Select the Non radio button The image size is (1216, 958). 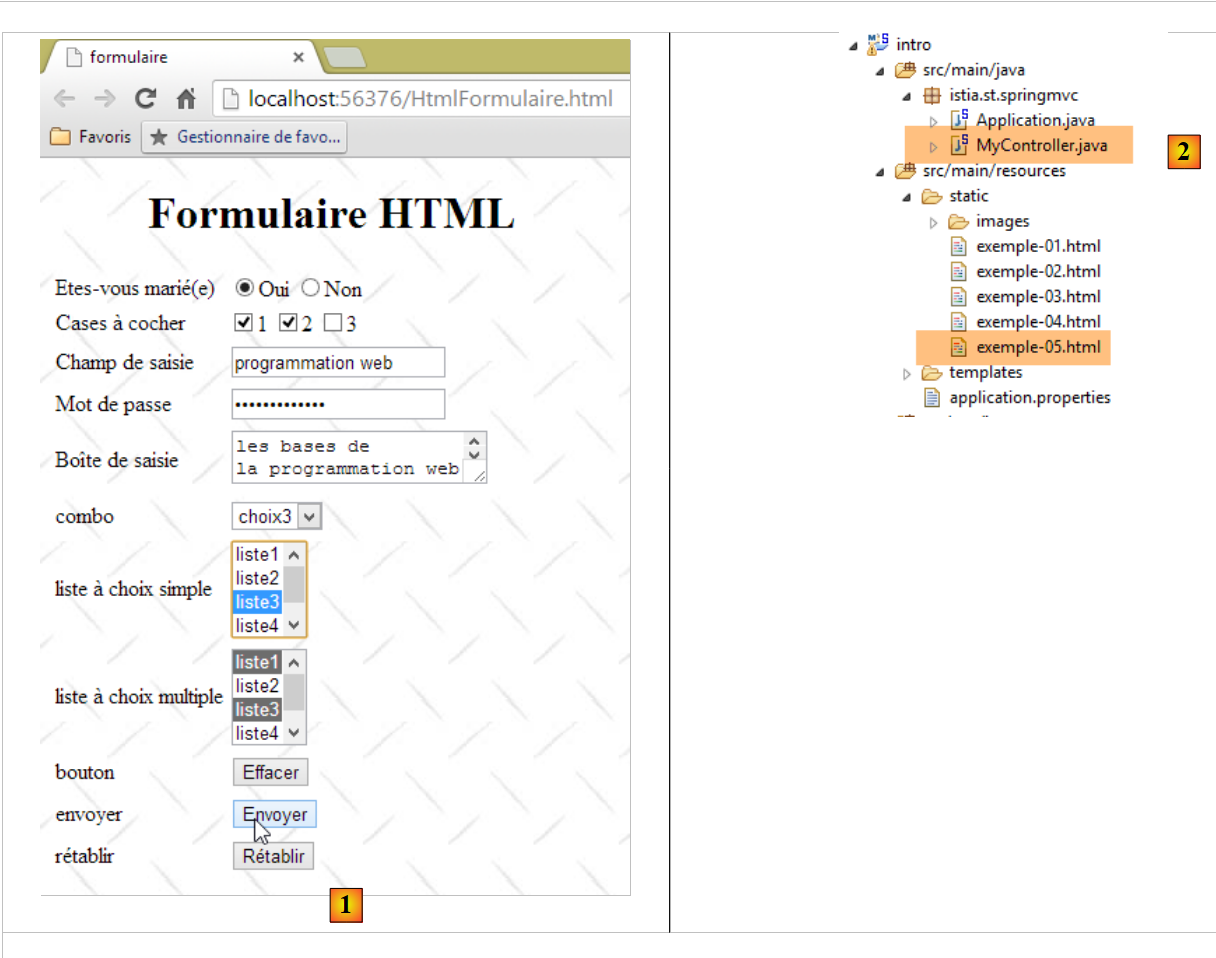[x=310, y=288]
